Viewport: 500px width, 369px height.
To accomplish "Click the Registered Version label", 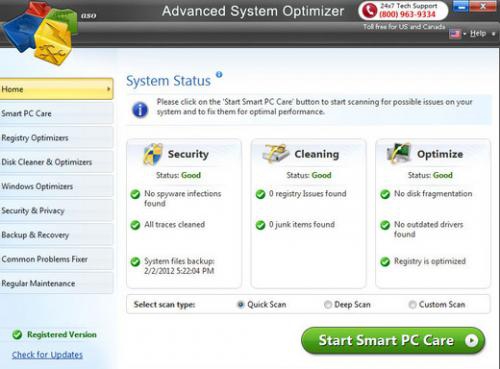I will pos(62,335).
